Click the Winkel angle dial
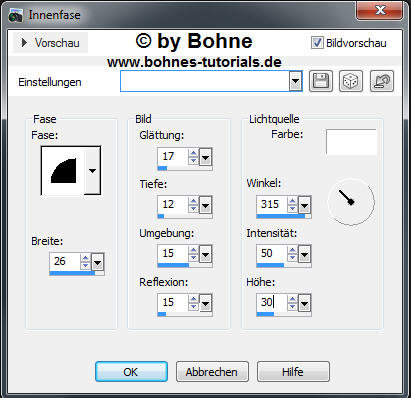Screen dimensions: 411x398 351,201
